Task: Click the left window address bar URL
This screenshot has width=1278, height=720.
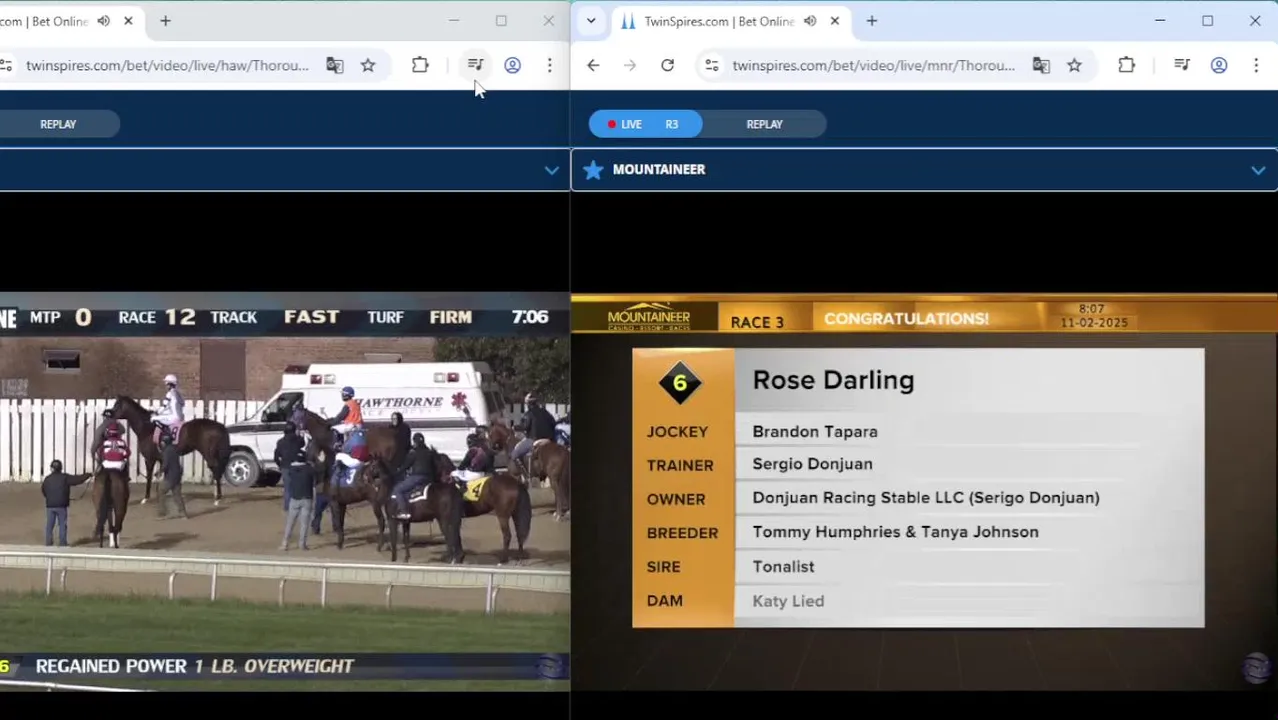Action: click(x=167, y=65)
